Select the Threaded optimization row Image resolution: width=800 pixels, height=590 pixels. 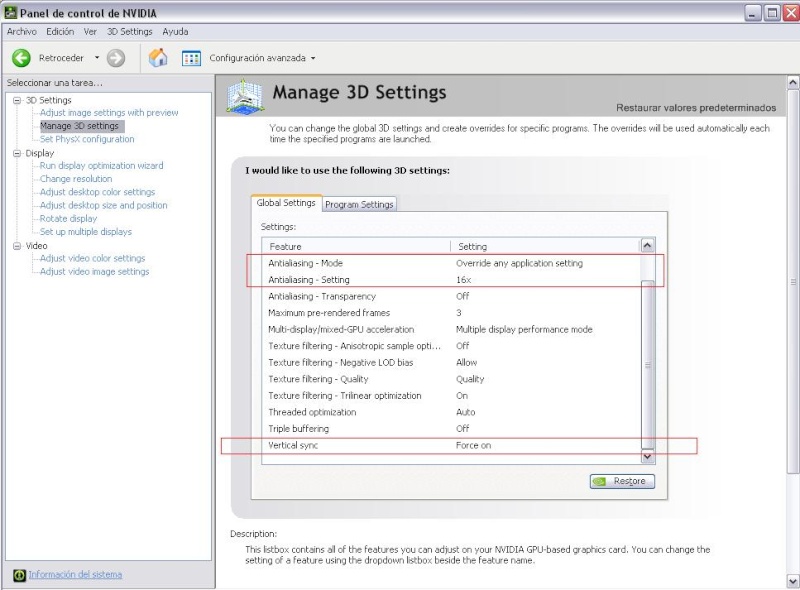click(452, 412)
